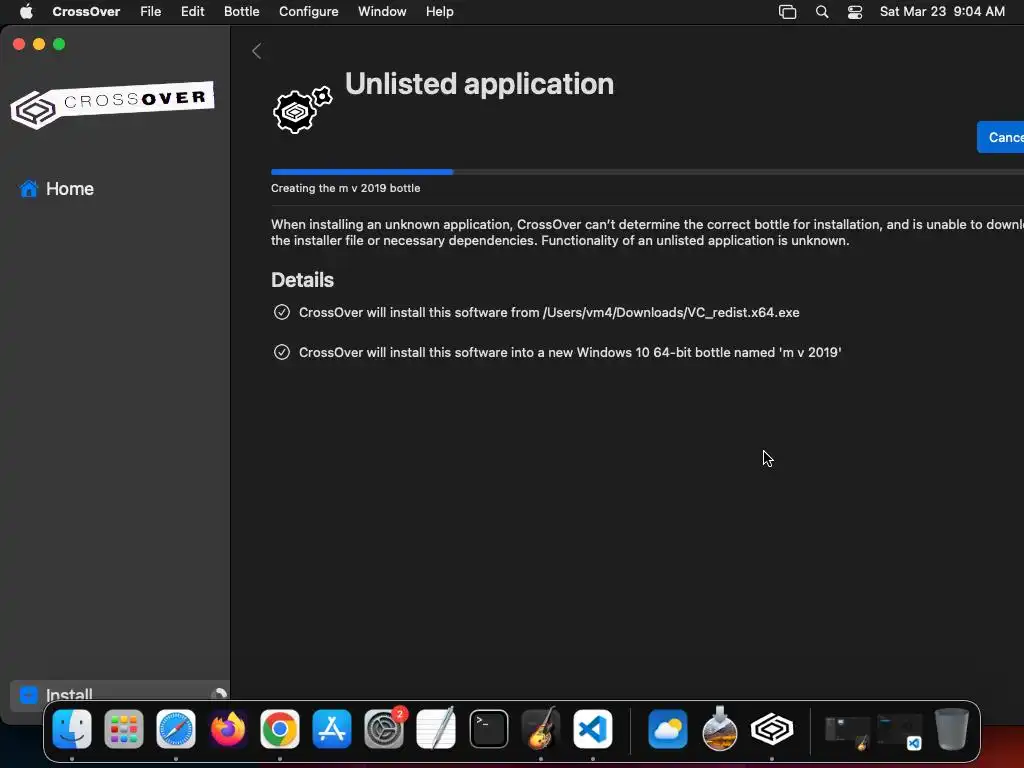Open the first minimized window thumbnail in Dock
Image resolution: width=1024 pixels, height=768 pixels.
(847, 733)
